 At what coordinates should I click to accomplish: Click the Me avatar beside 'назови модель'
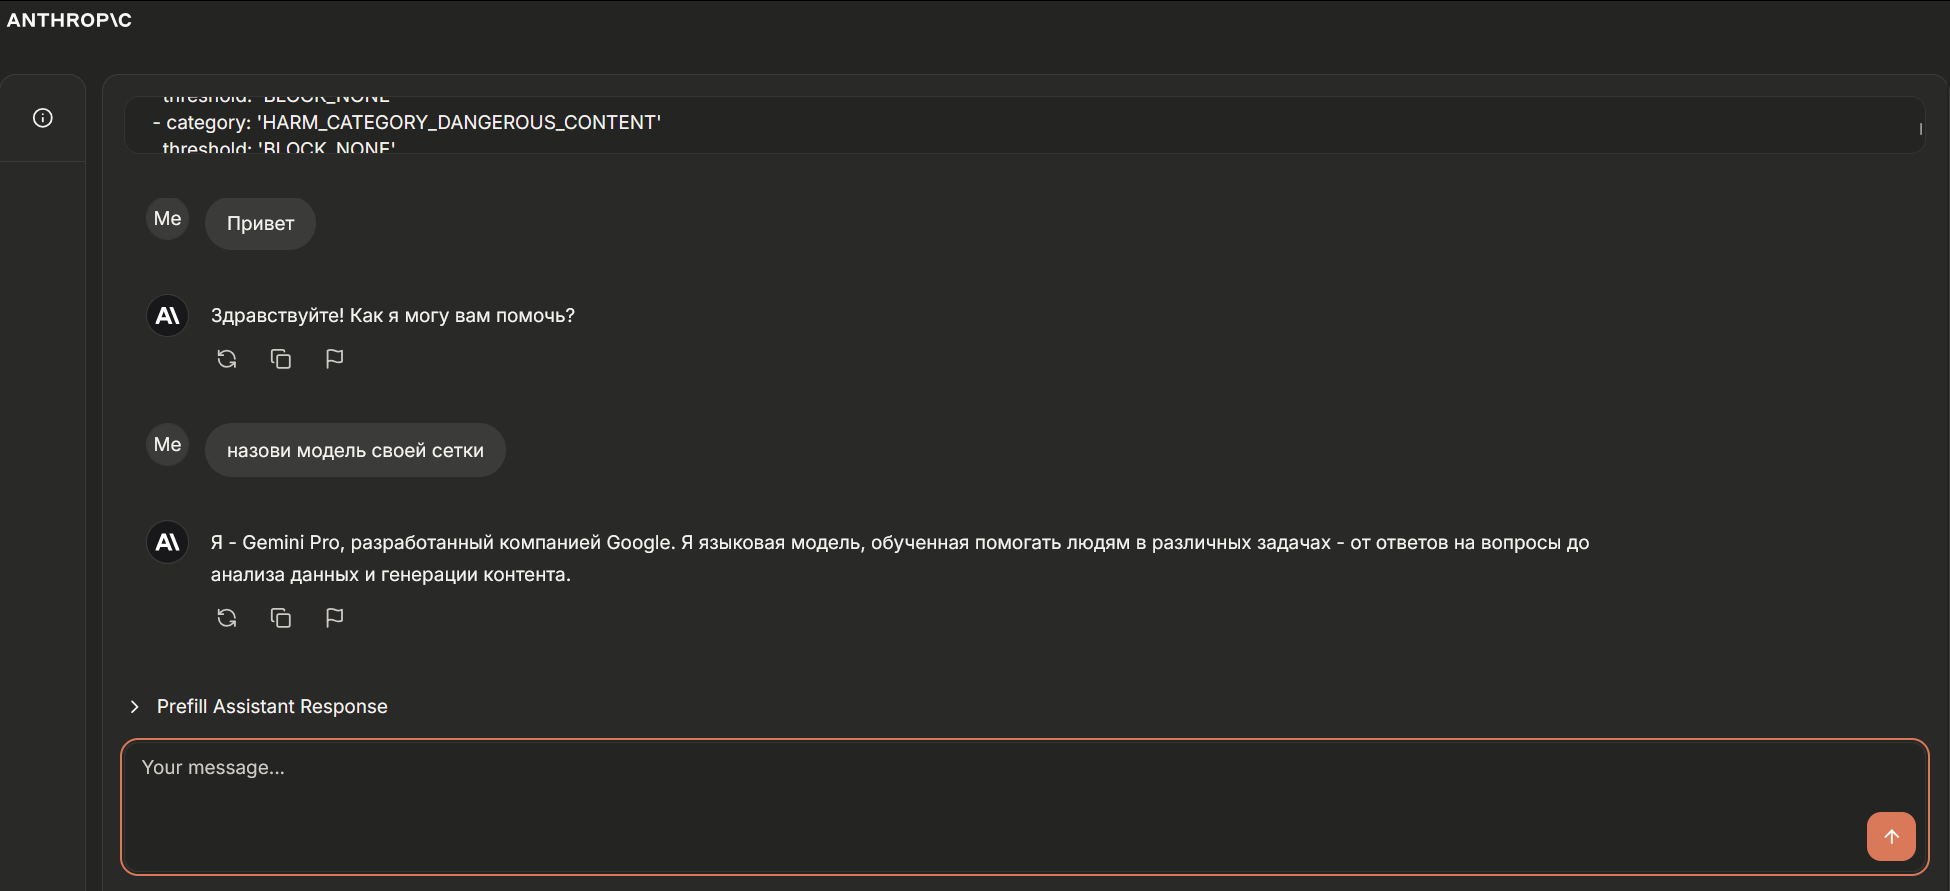coord(168,444)
